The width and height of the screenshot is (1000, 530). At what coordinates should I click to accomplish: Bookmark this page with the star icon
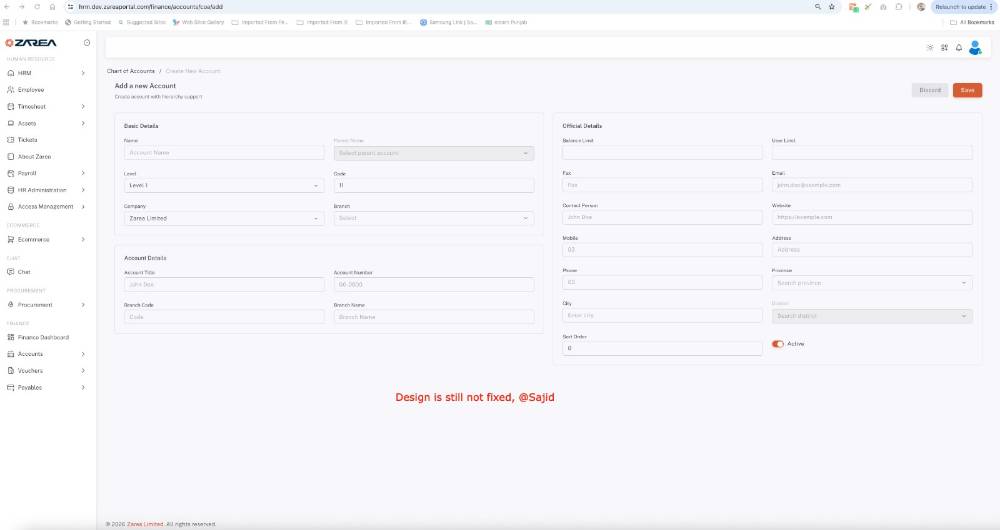[x=832, y=6]
